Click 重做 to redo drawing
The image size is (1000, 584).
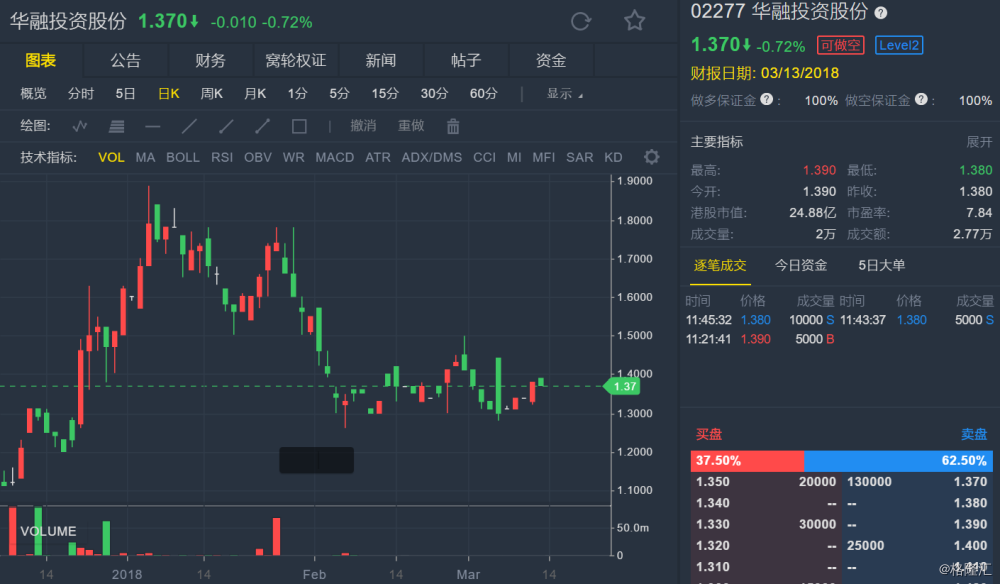(411, 126)
